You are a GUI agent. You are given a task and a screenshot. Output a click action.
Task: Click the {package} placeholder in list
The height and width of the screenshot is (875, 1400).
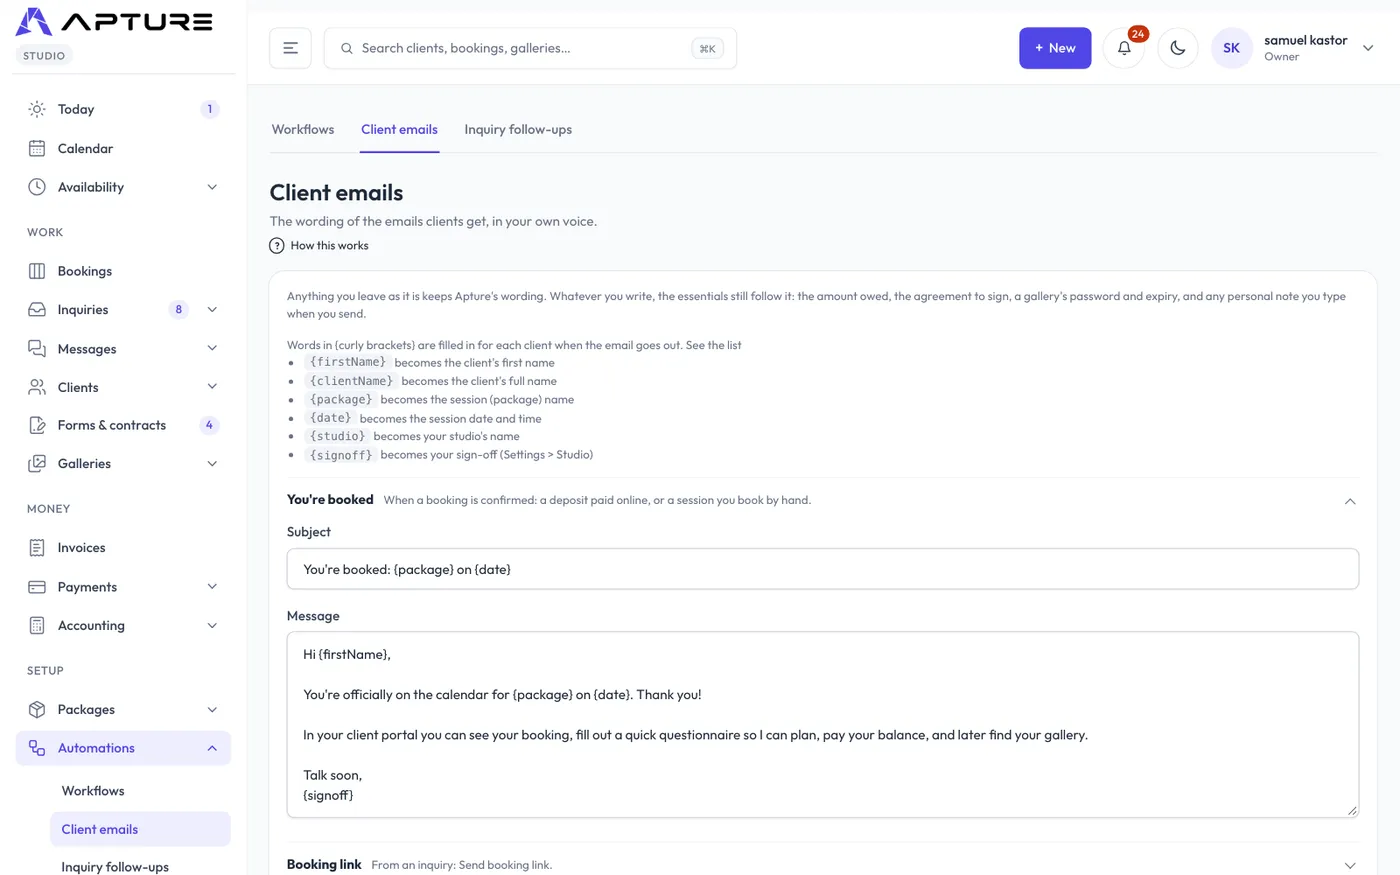(x=341, y=399)
